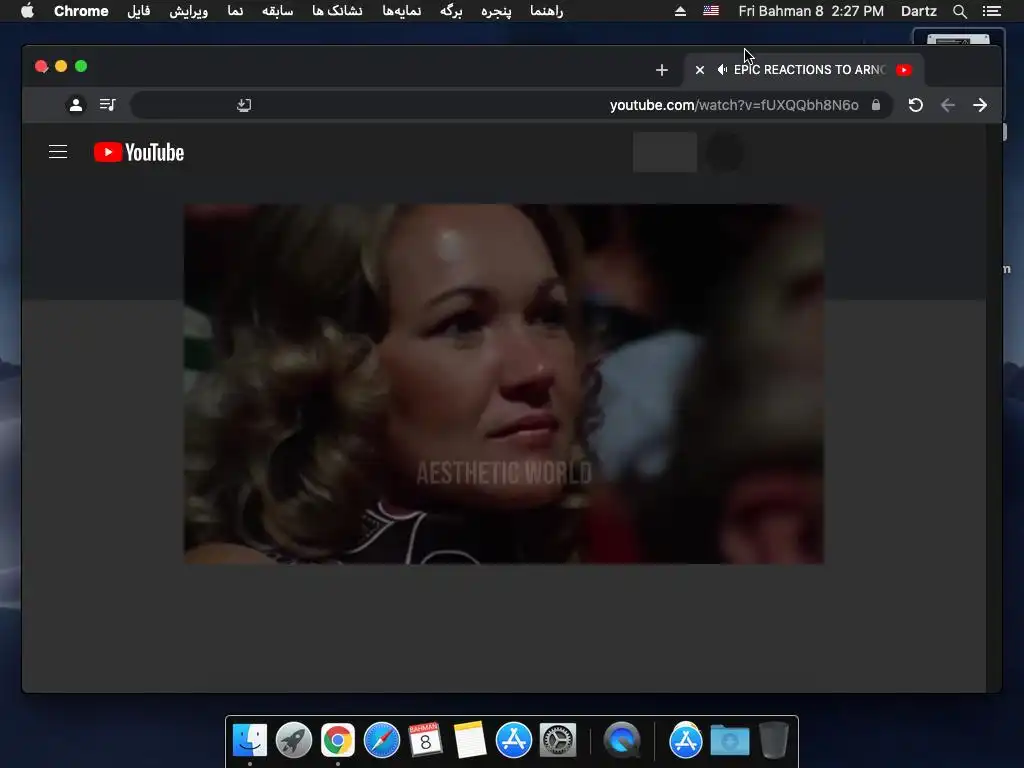Click Chrome icon in the dock
This screenshot has width=1024, height=768.
point(338,740)
